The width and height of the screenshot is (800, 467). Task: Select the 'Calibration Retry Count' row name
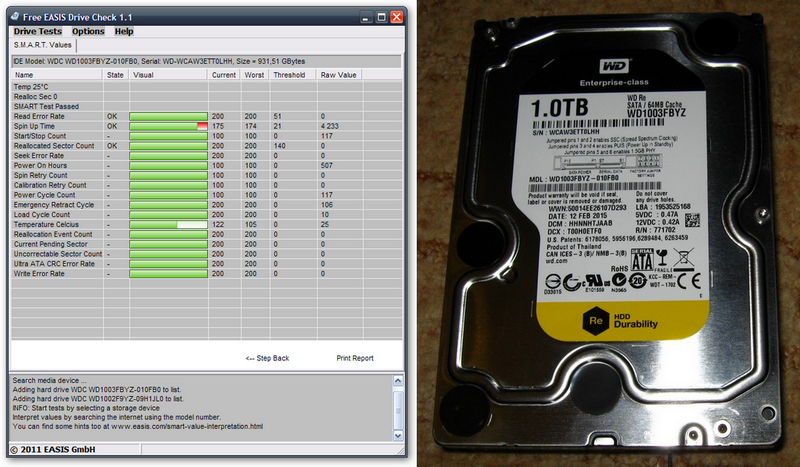50,185
